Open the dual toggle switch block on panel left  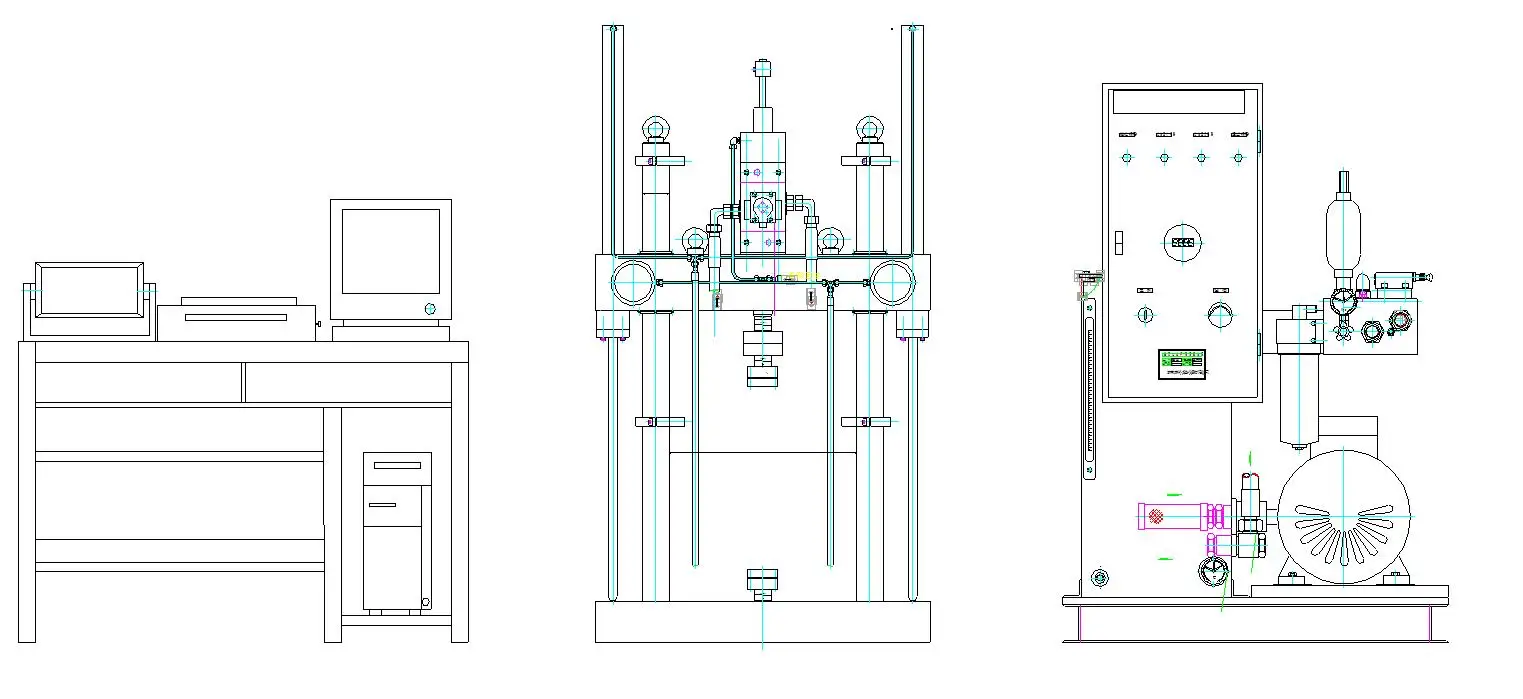pos(1118,241)
